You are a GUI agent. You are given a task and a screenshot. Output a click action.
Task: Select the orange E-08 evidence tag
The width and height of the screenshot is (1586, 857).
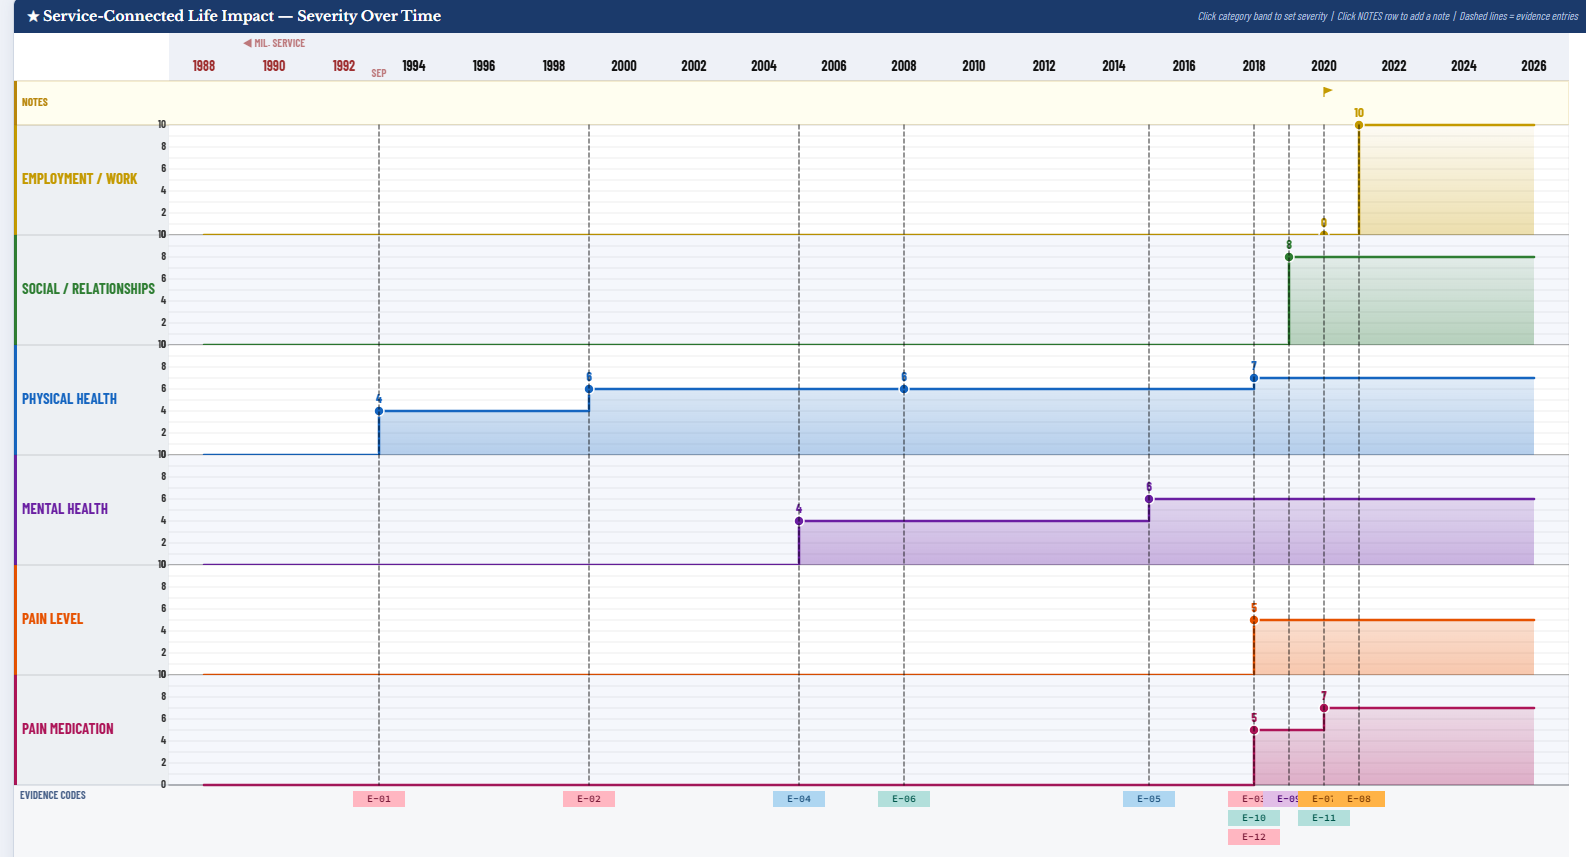point(1359,799)
